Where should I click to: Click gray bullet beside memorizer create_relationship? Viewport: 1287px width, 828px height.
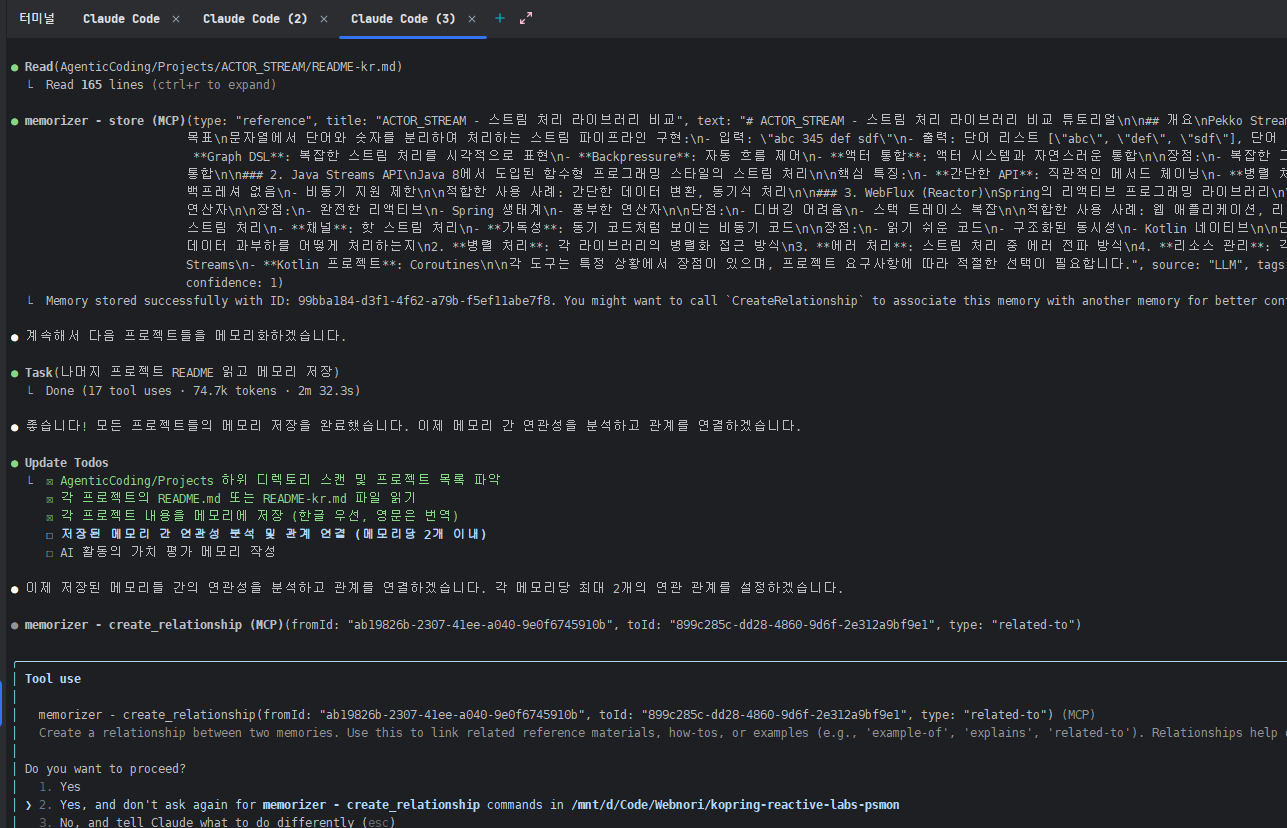(14, 625)
